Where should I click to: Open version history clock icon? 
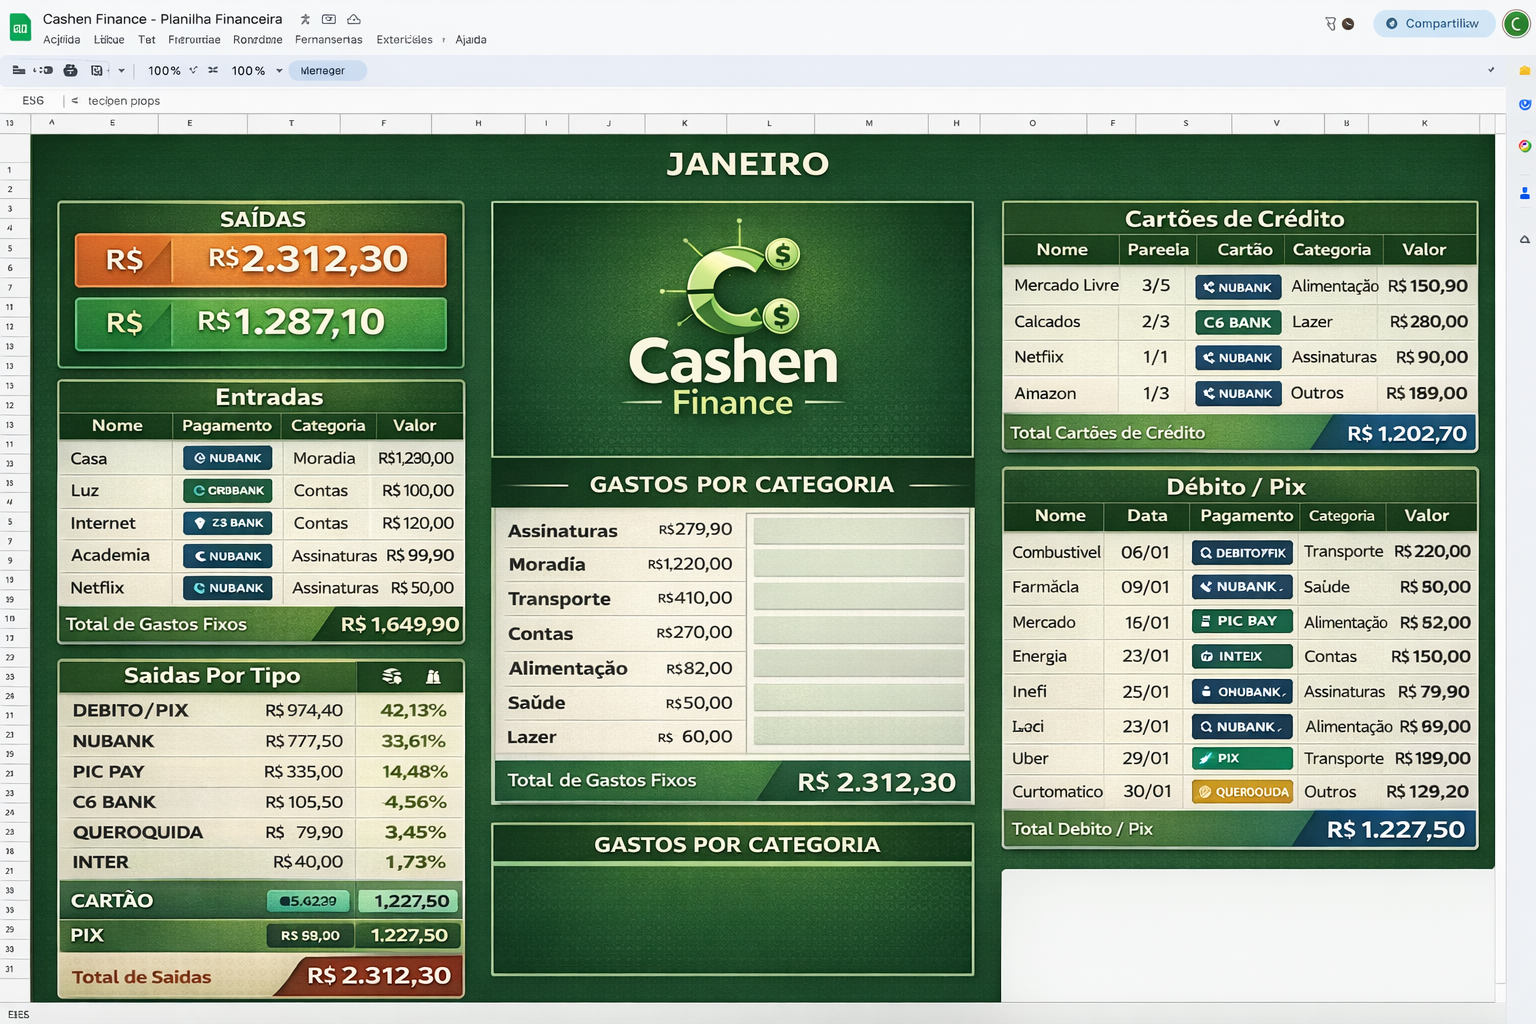point(1347,23)
